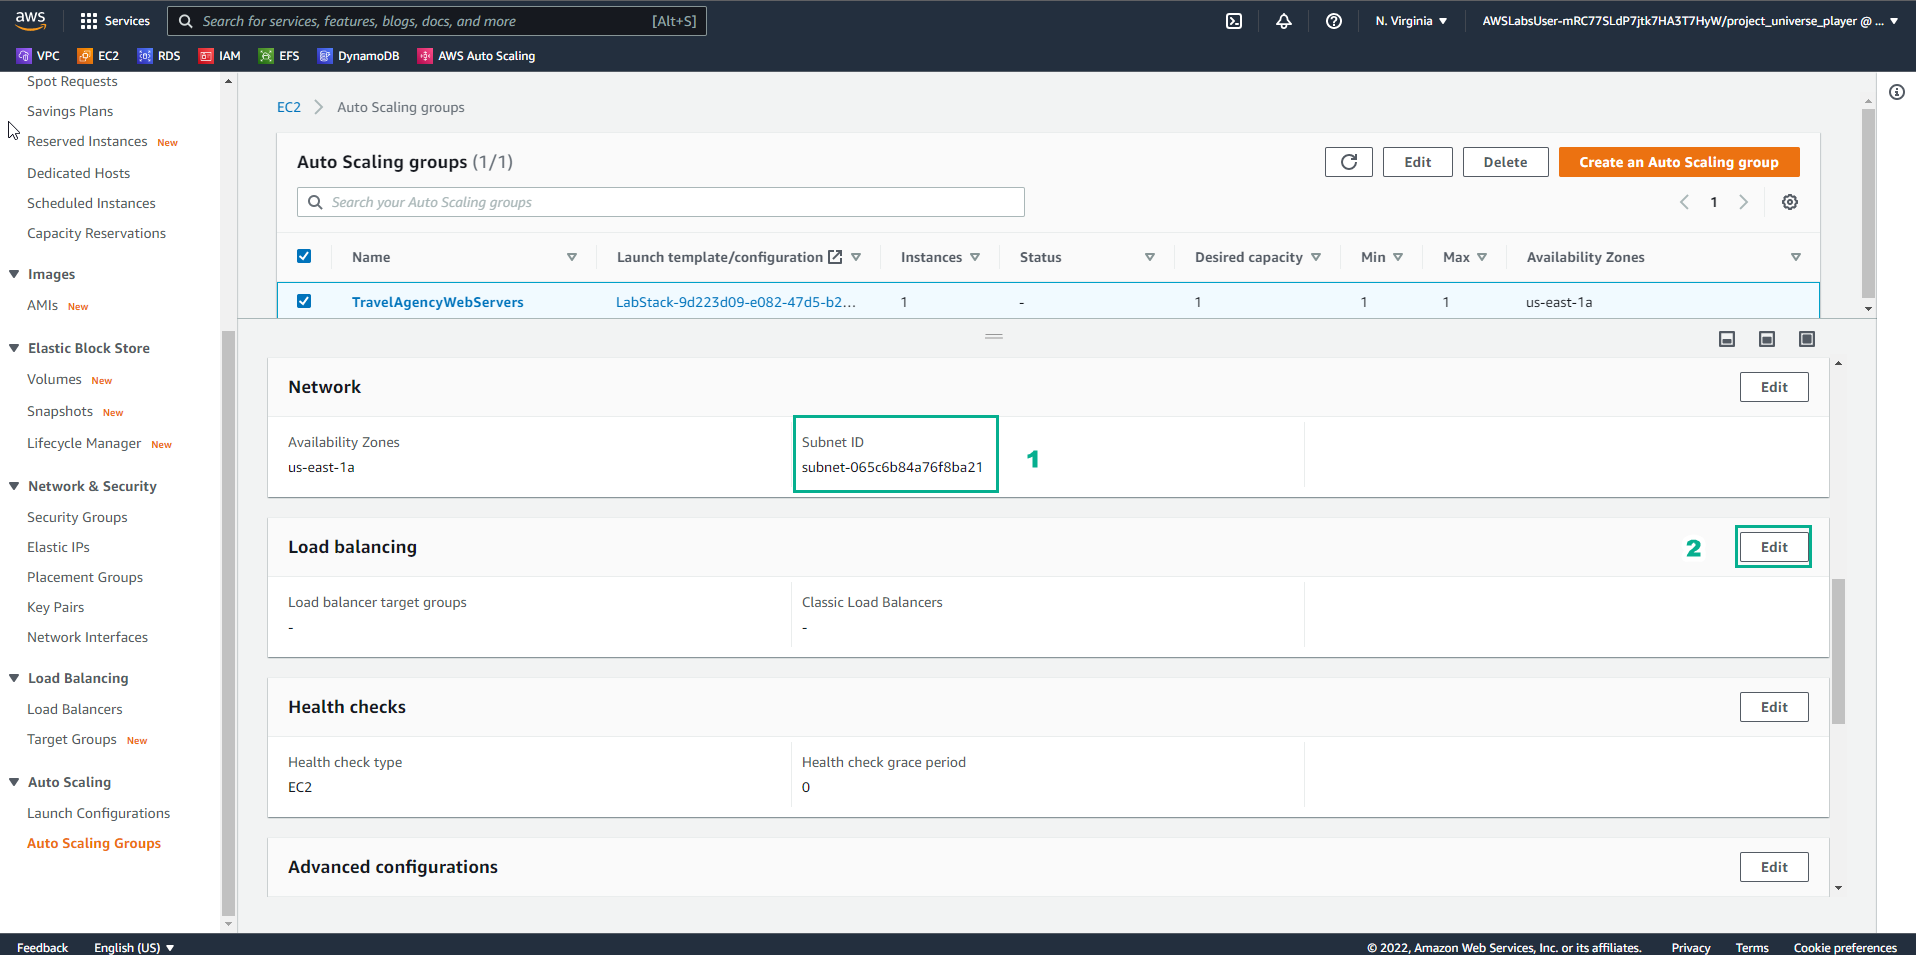Open RDS shortcut in favorites bar
Image resolution: width=1916 pixels, height=955 pixels.
(159, 56)
